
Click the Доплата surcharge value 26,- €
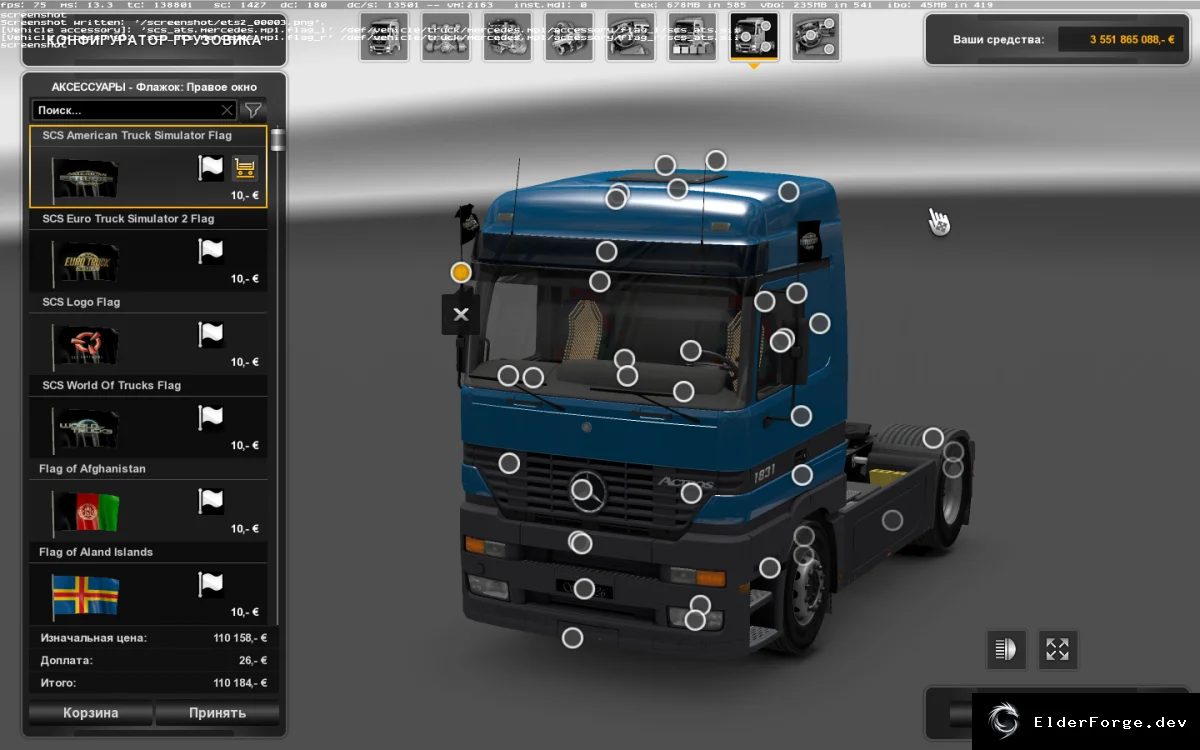tap(253, 660)
